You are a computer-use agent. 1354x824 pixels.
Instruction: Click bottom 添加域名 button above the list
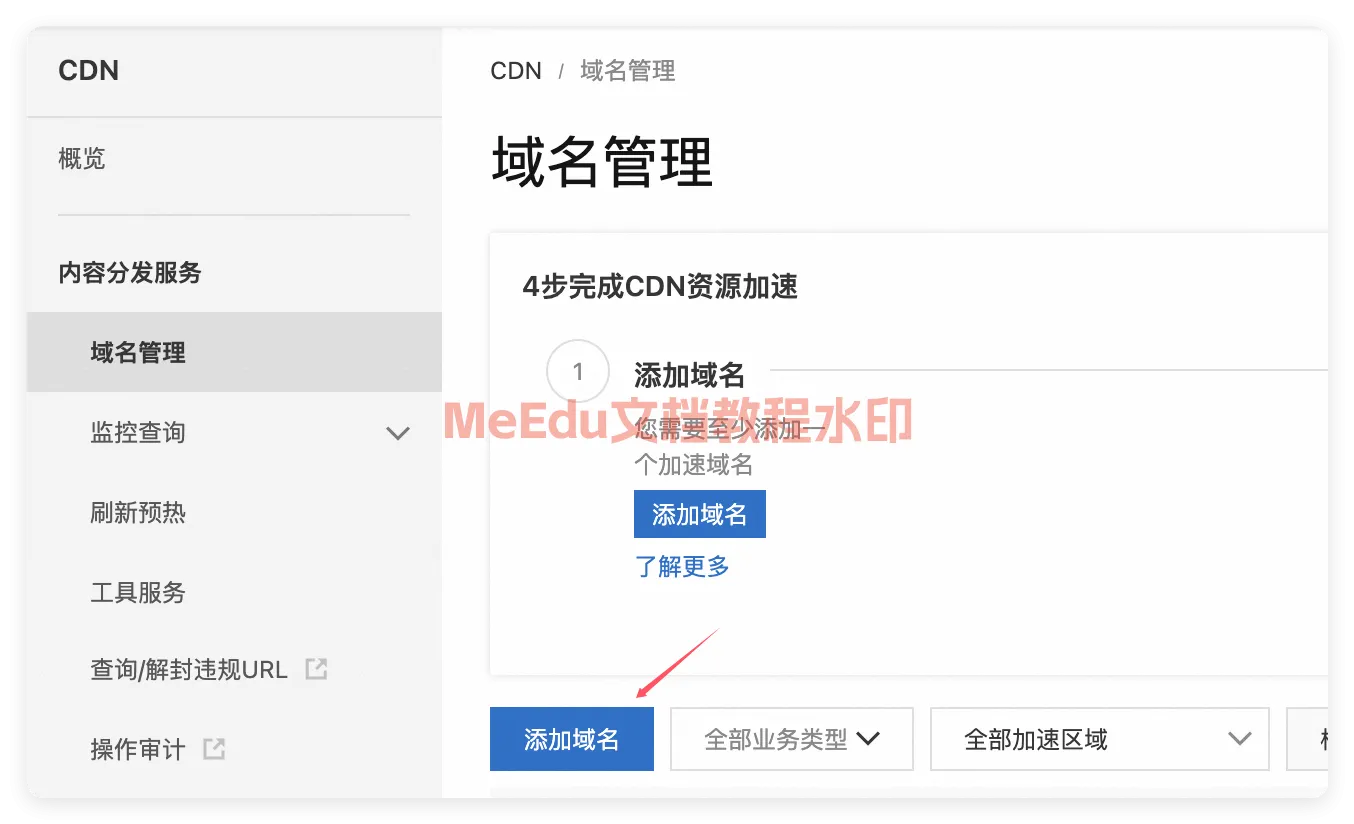[572, 739]
